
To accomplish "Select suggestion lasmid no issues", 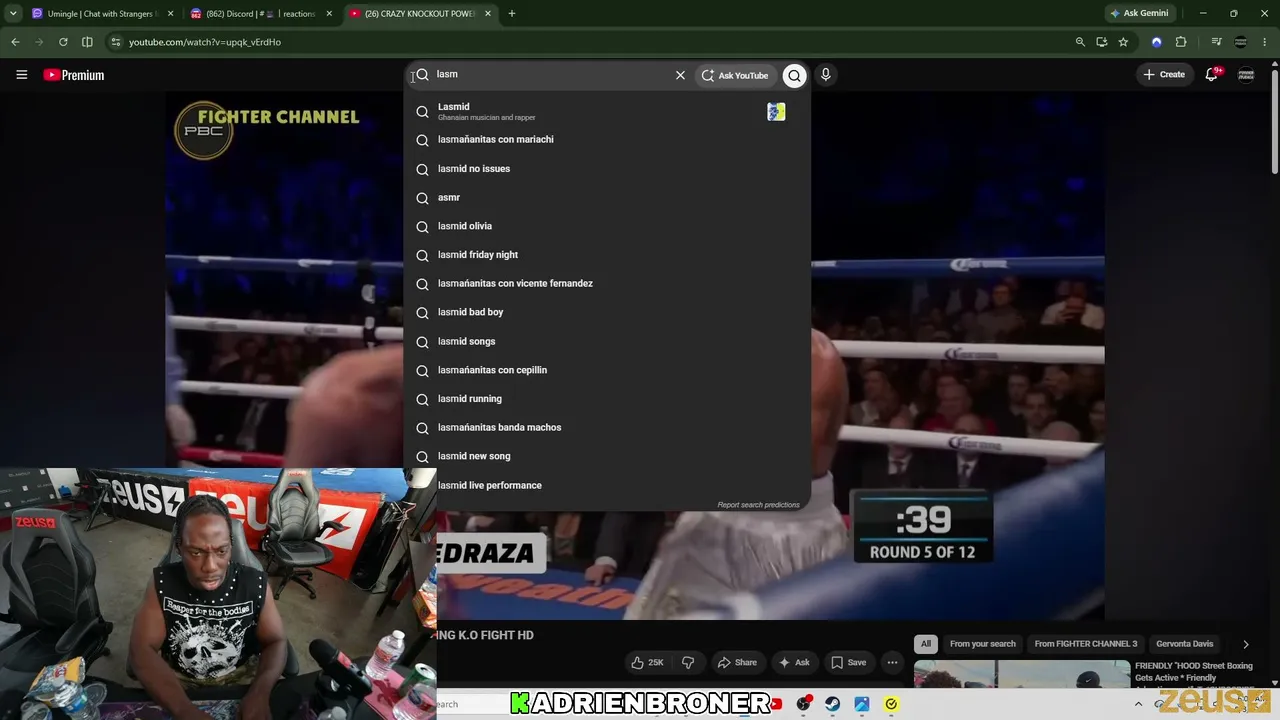I will pyautogui.click(x=607, y=169).
